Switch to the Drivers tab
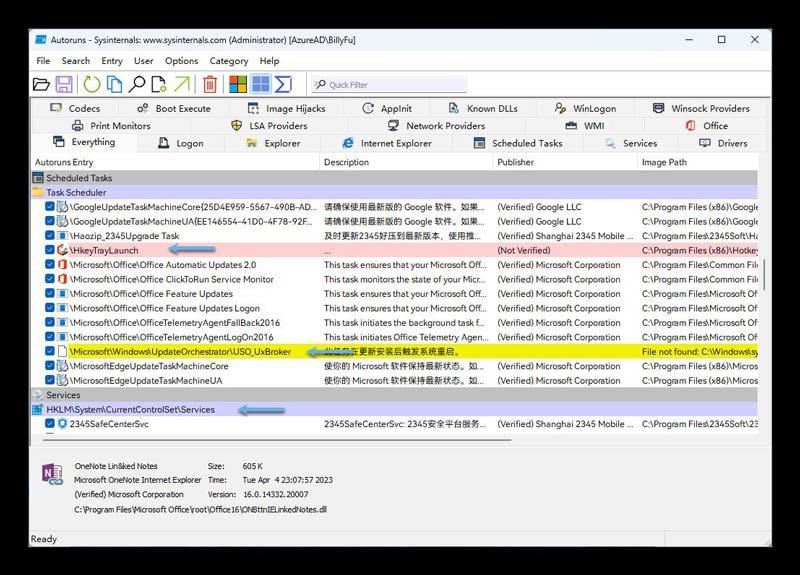The height and width of the screenshot is (575, 800). click(x=723, y=143)
